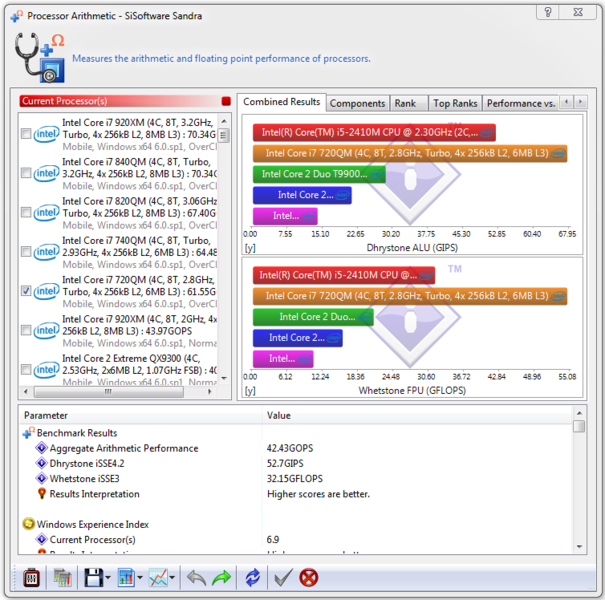Check the Core i7 920XM 2GHz checkbox
This screenshot has width=605, height=600.
coord(26,330)
